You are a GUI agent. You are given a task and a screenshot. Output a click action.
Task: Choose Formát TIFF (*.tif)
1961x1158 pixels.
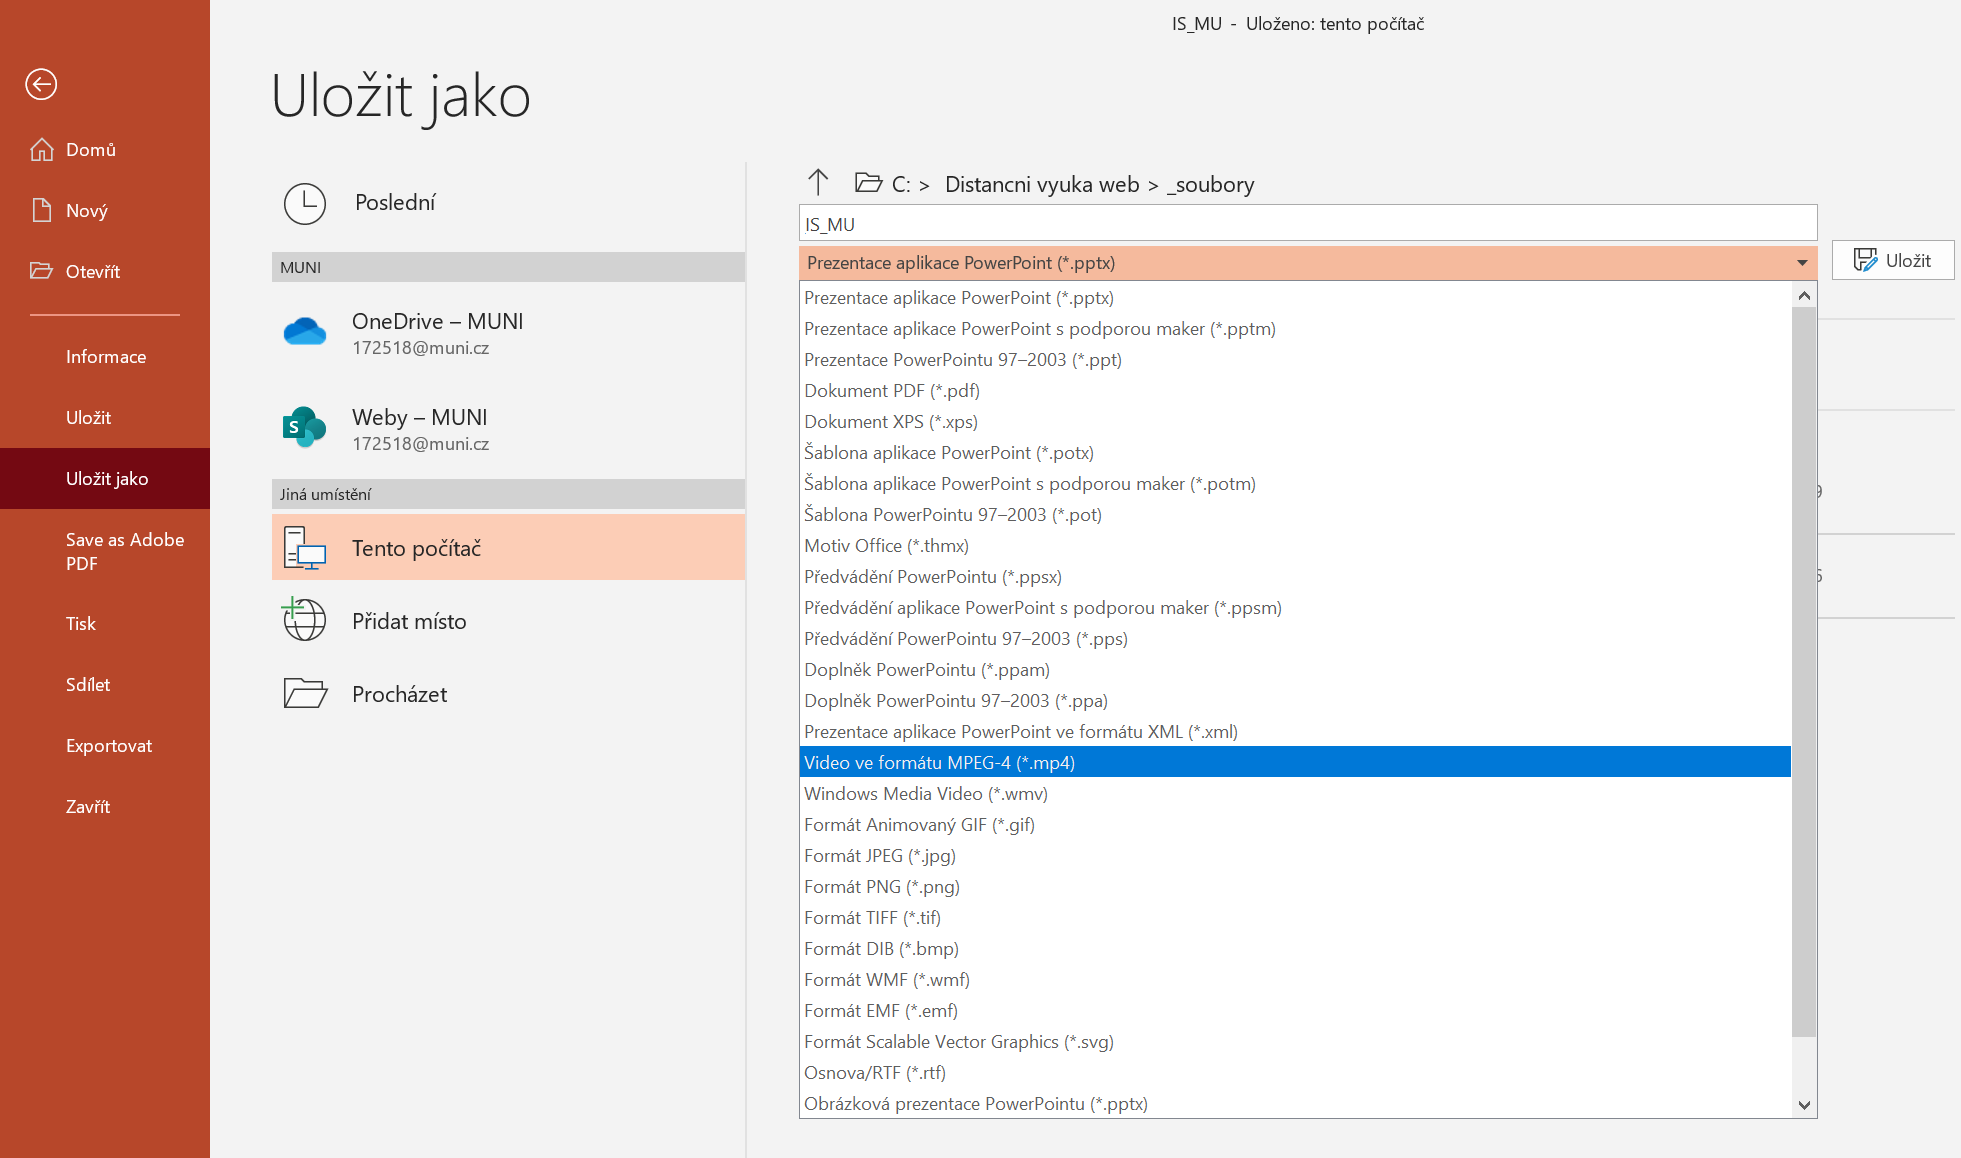pos(1295,918)
